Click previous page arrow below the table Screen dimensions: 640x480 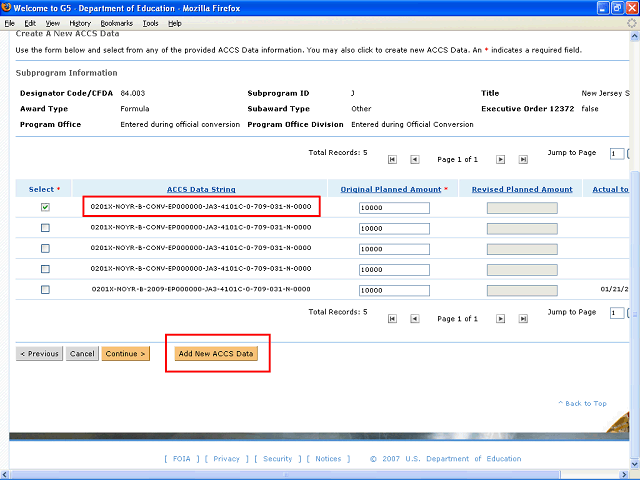tap(414, 319)
